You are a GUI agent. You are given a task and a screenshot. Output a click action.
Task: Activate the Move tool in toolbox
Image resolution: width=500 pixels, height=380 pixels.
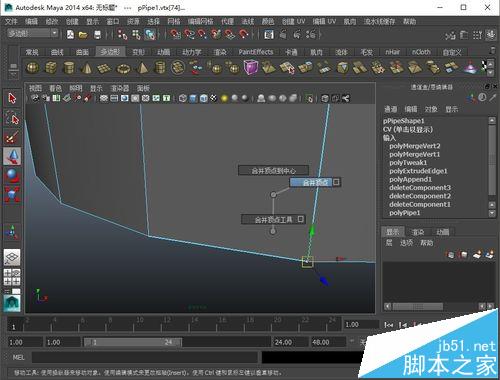[12, 156]
